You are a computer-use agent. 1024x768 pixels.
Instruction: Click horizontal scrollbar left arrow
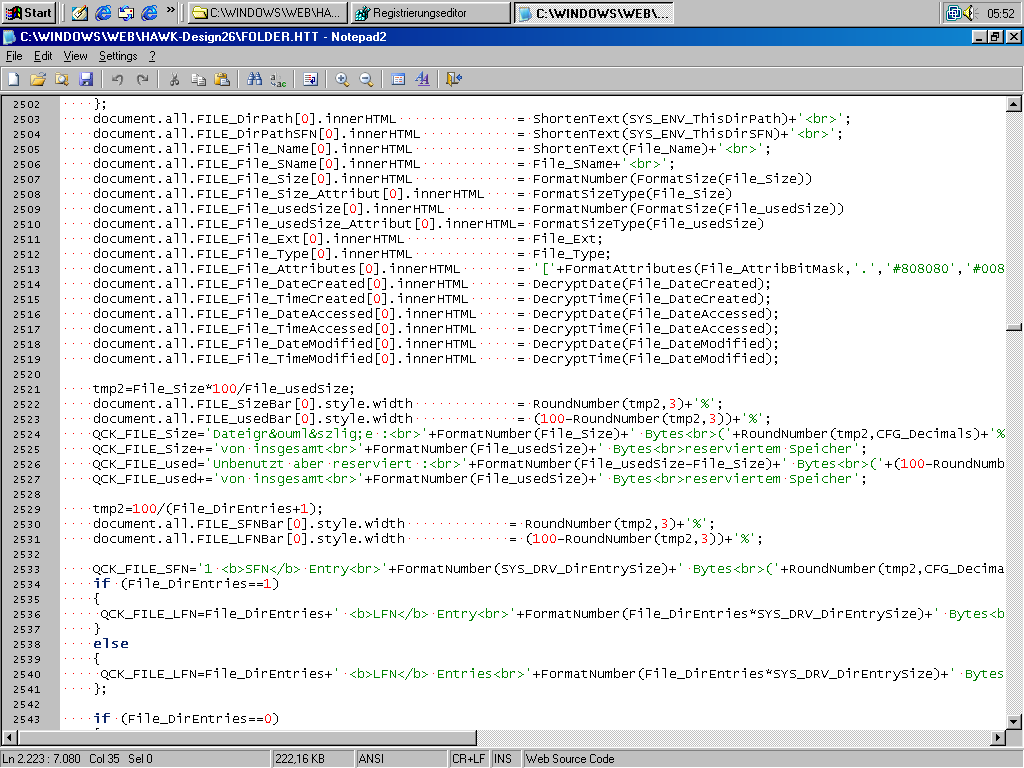[x=9, y=737]
